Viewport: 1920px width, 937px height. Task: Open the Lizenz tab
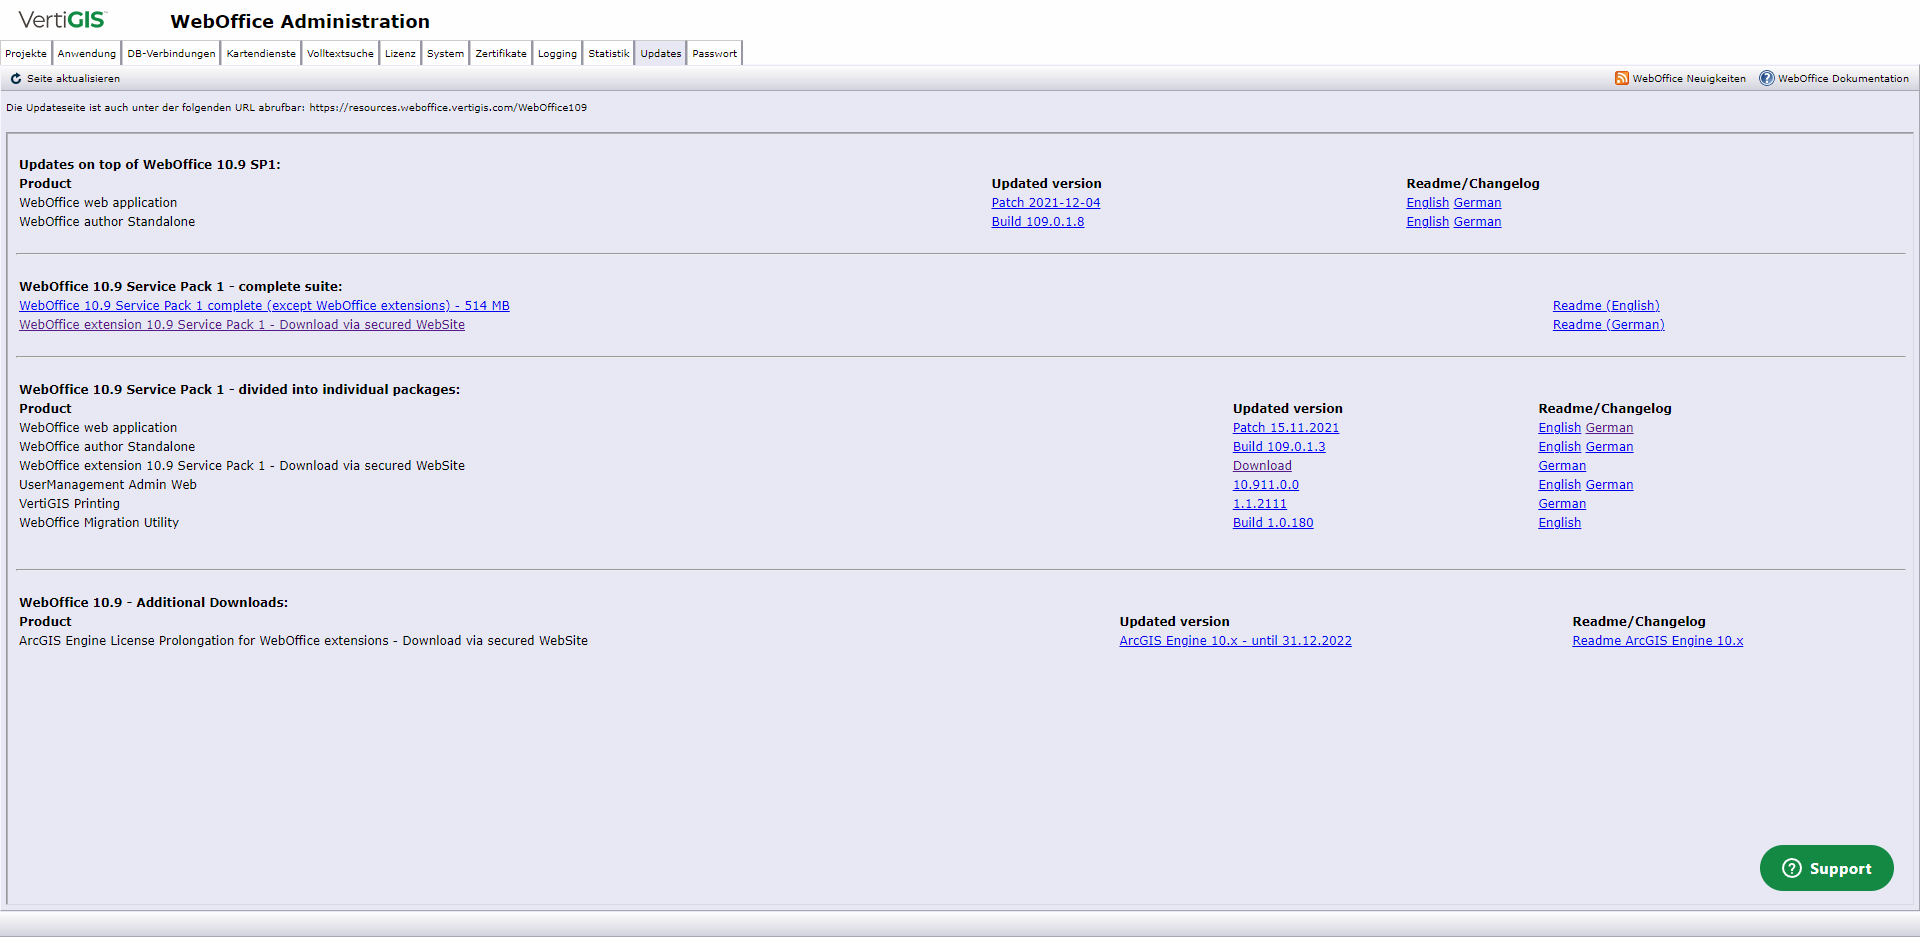click(x=399, y=53)
